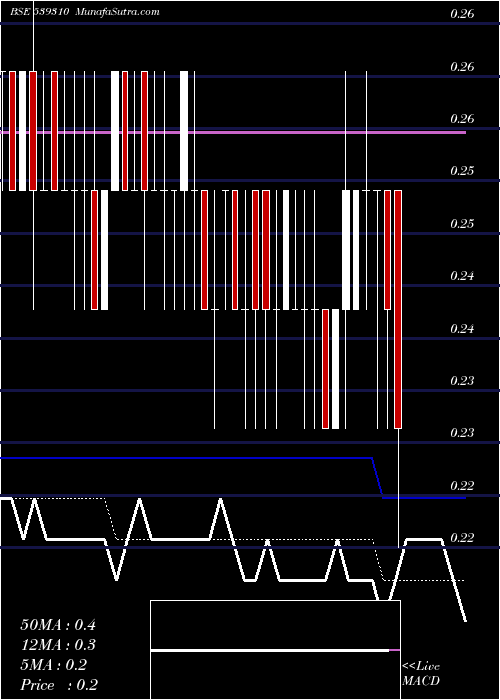
Task: Click inside the MACD inset panel
Action: 275,650
